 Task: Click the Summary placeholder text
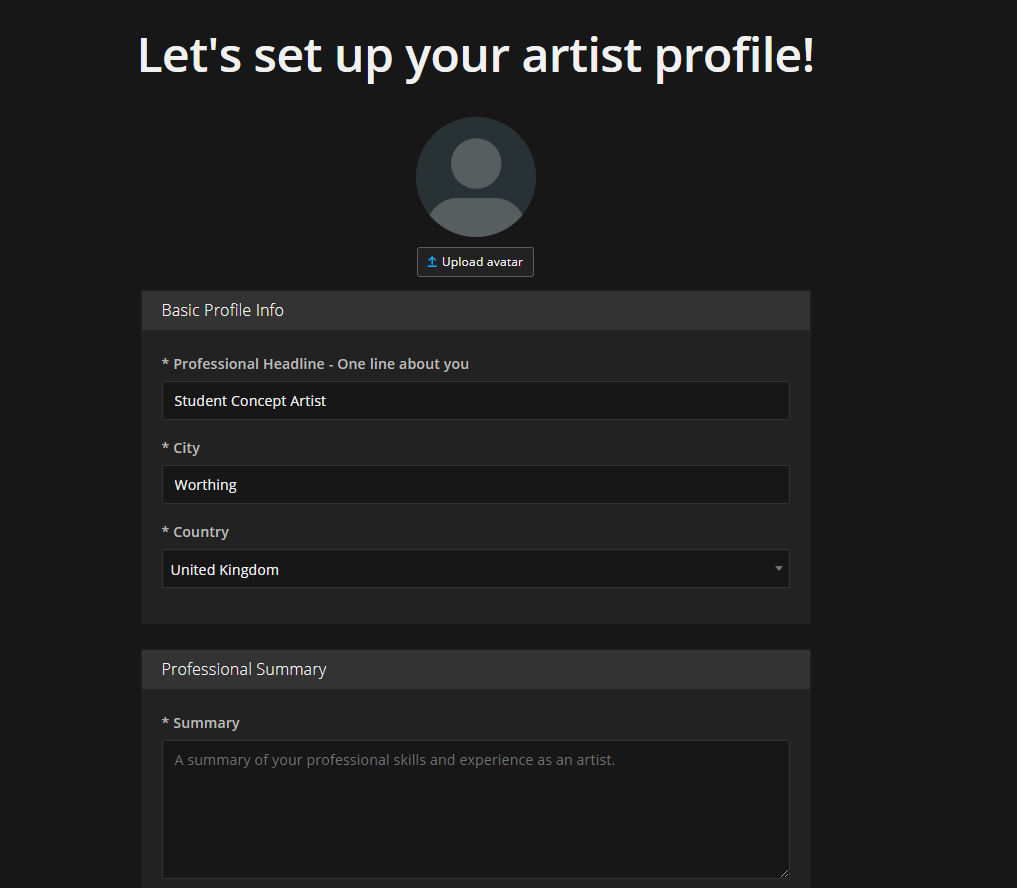(x=394, y=760)
